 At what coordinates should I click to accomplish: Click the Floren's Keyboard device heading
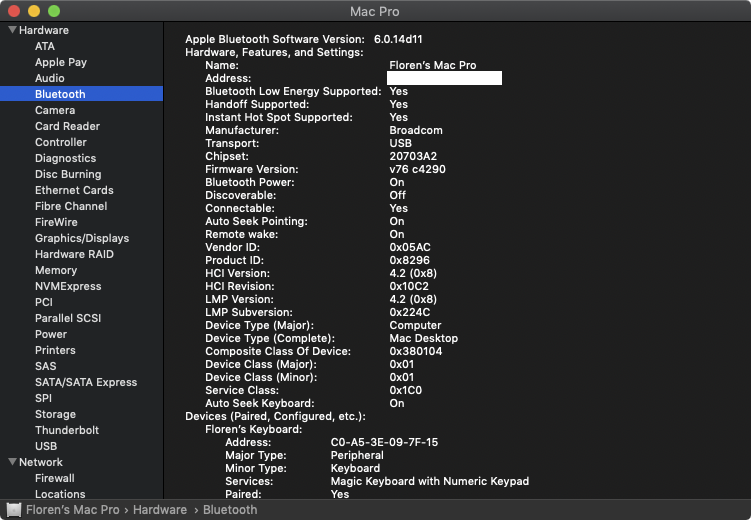click(x=253, y=429)
